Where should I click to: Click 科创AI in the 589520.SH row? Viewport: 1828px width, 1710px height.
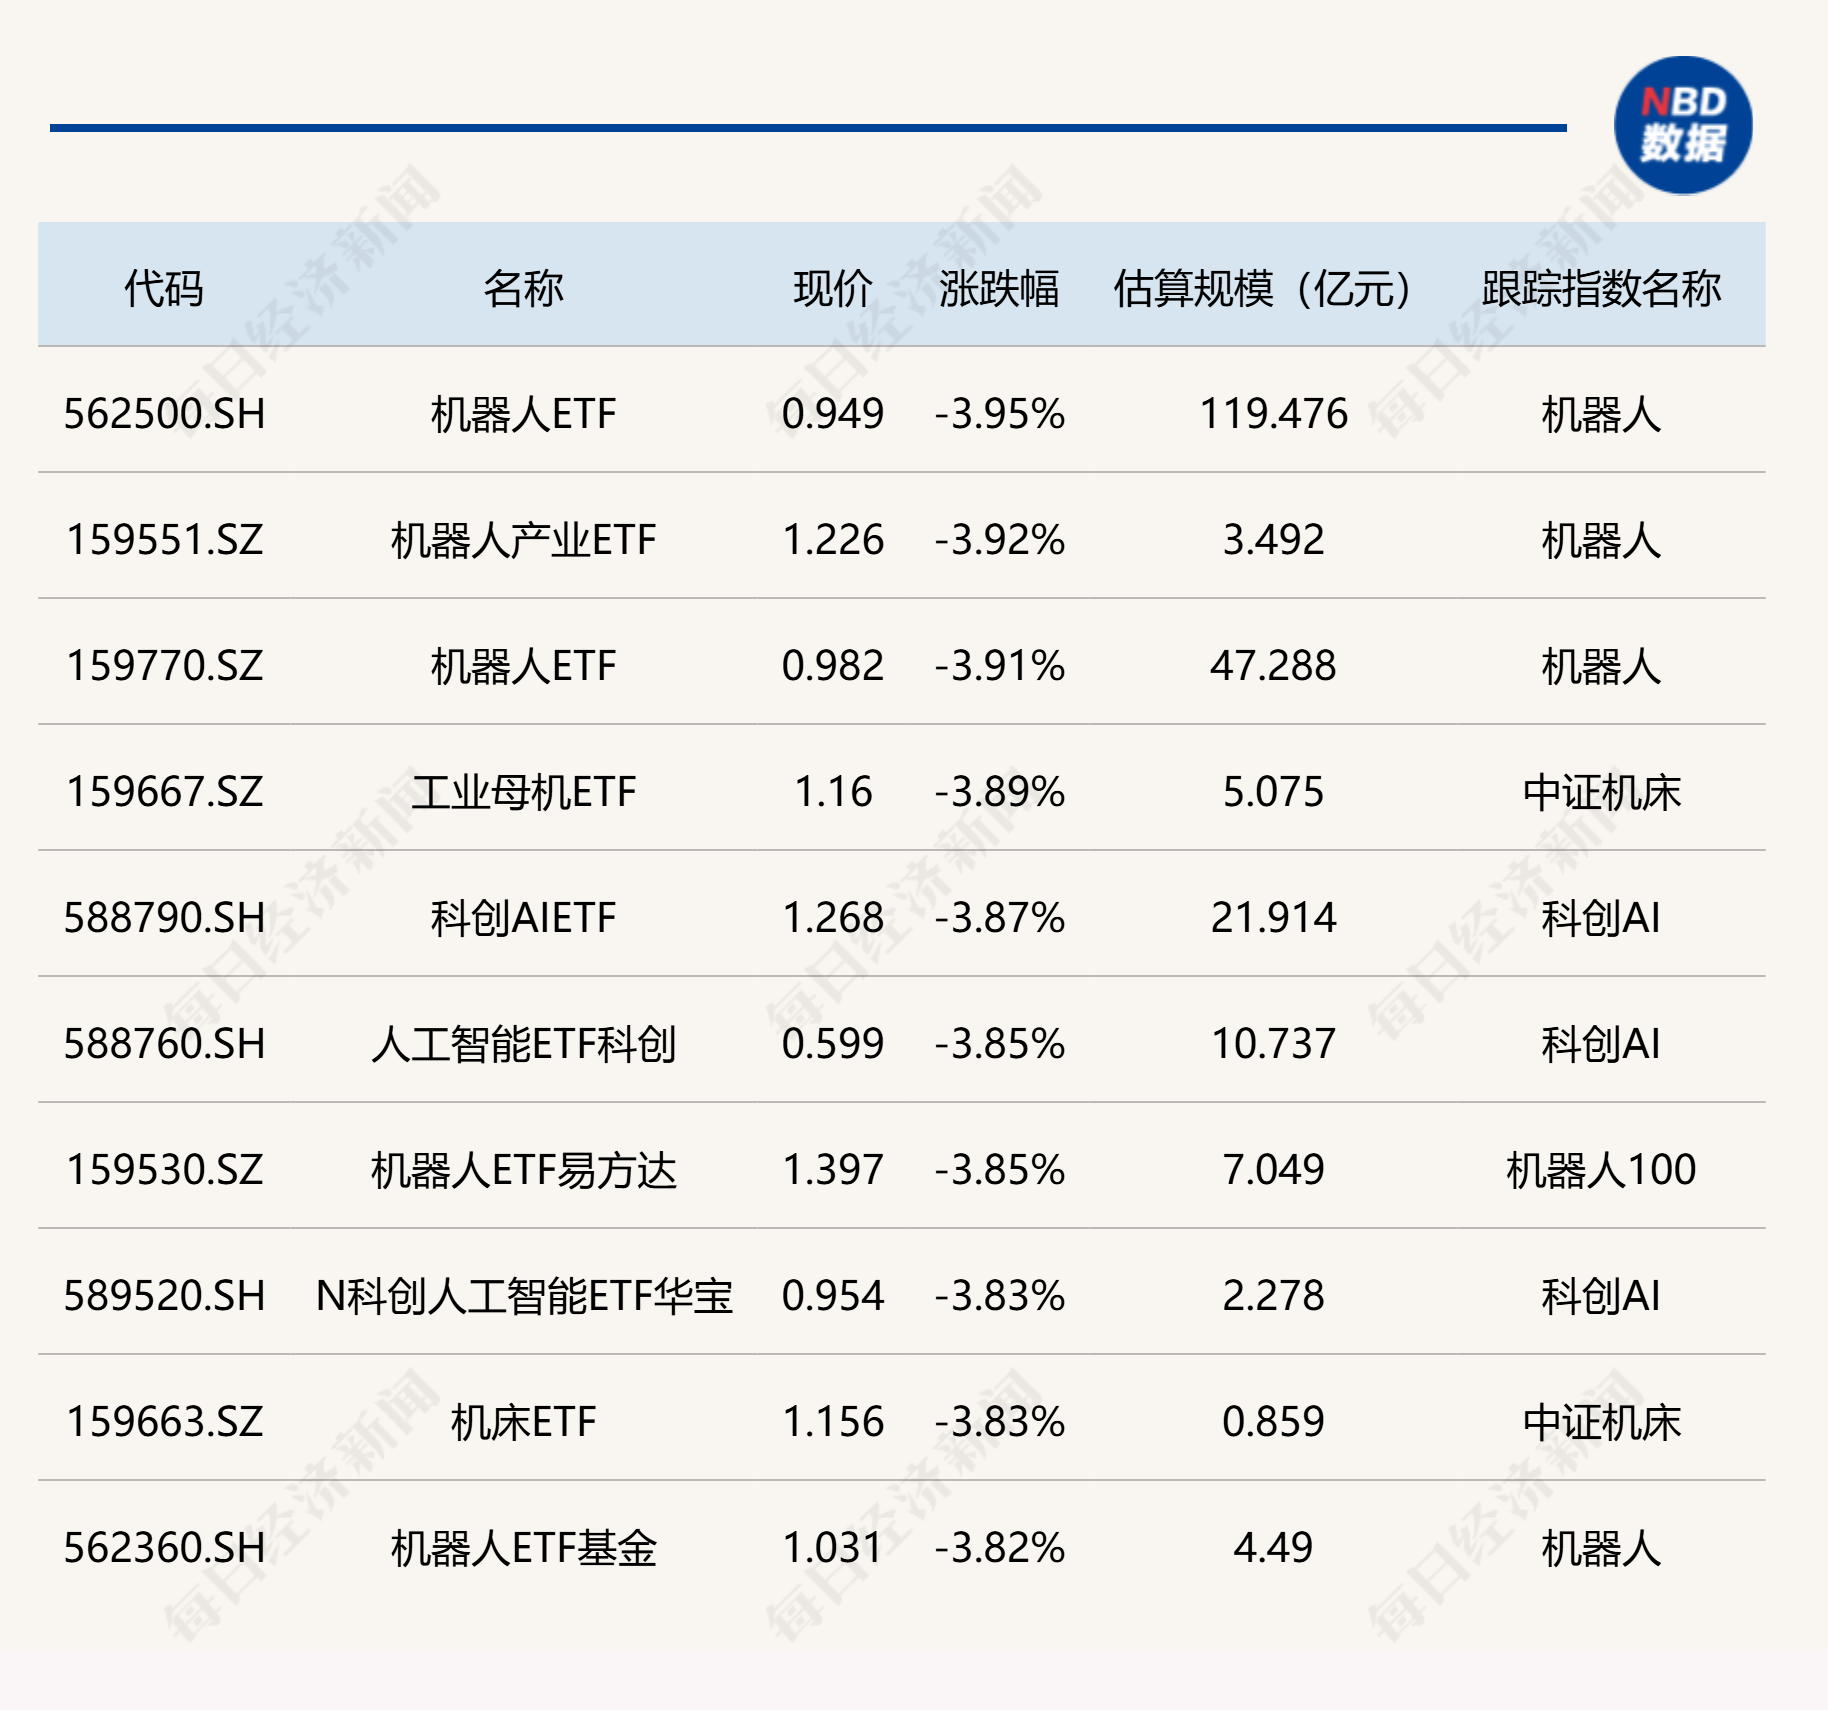(1601, 1296)
